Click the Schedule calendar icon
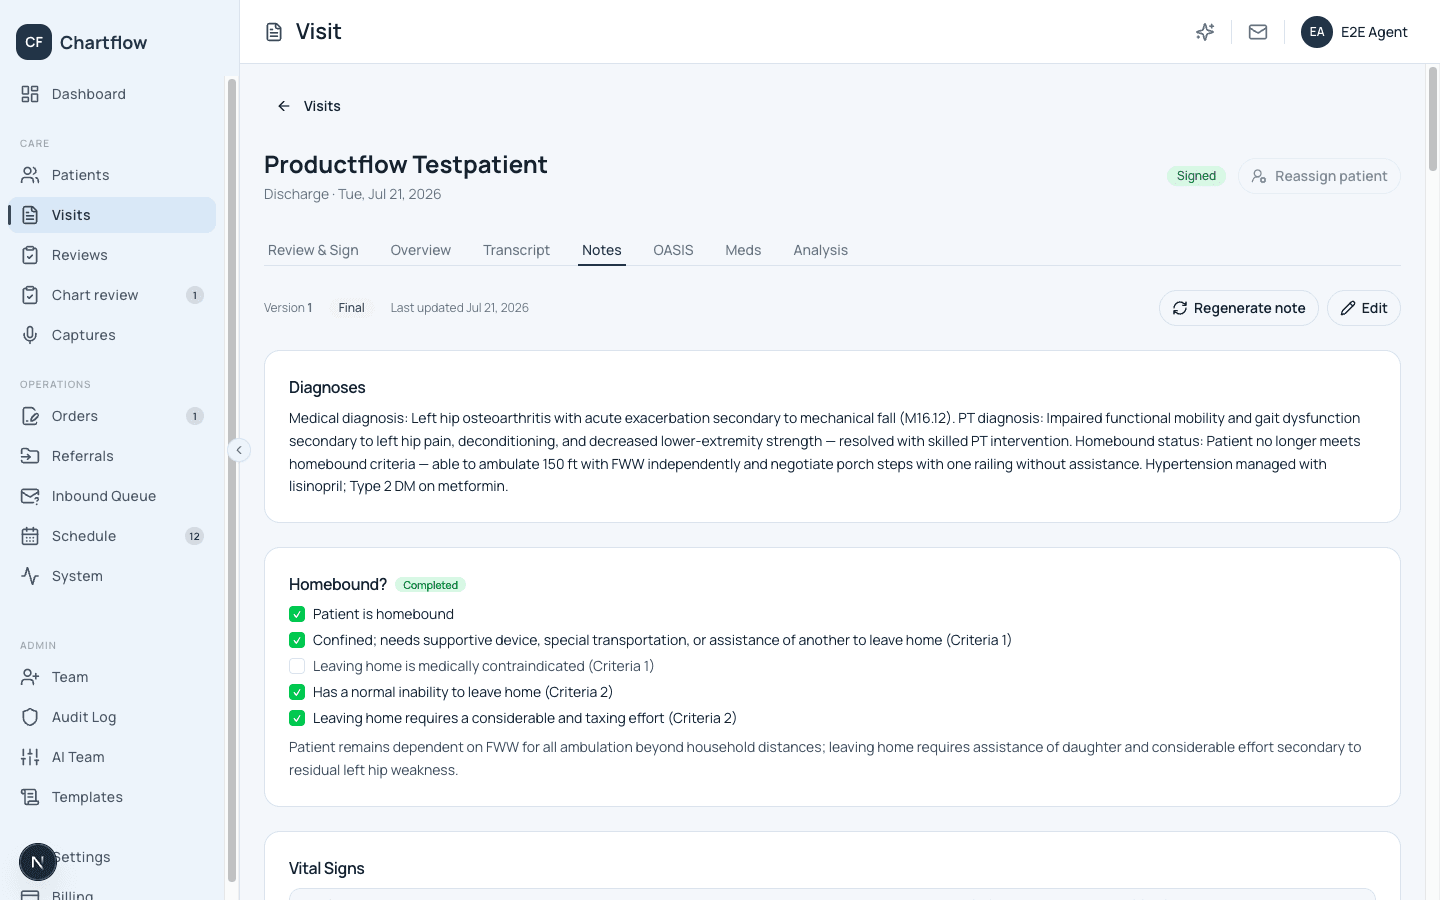This screenshot has height=900, width=1440. click(x=30, y=536)
